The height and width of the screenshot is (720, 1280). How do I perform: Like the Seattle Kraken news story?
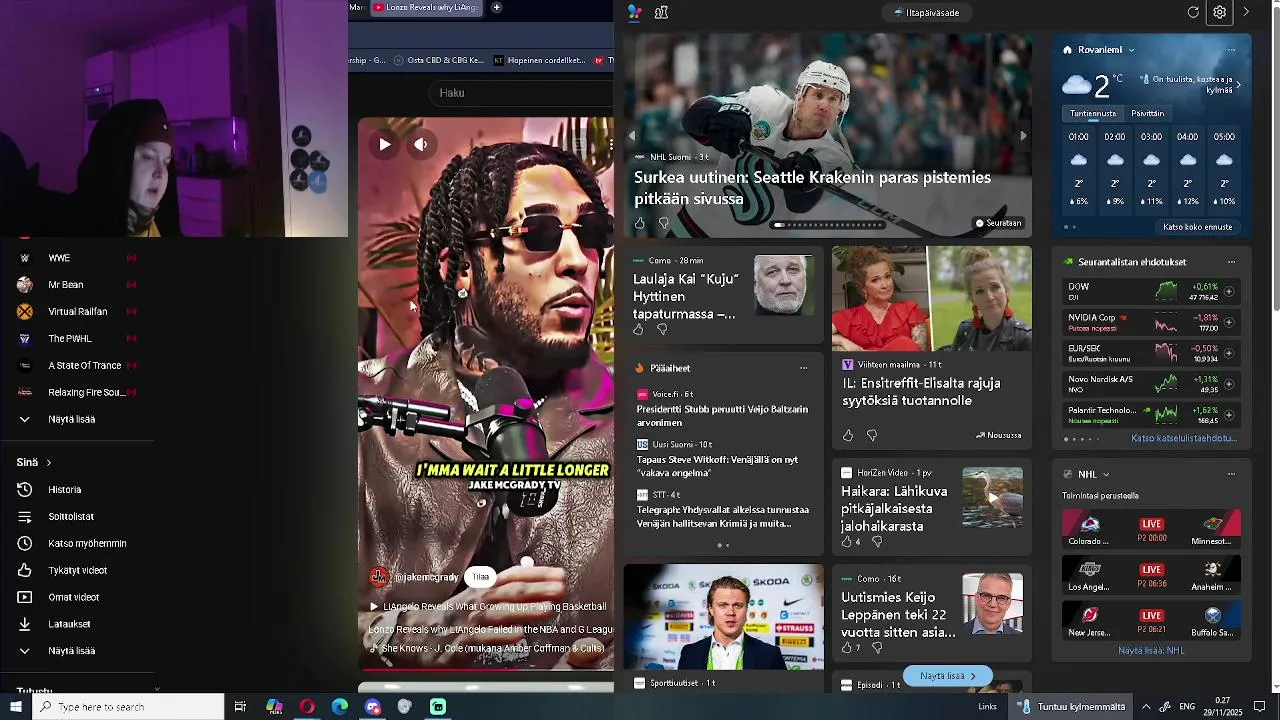640,223
